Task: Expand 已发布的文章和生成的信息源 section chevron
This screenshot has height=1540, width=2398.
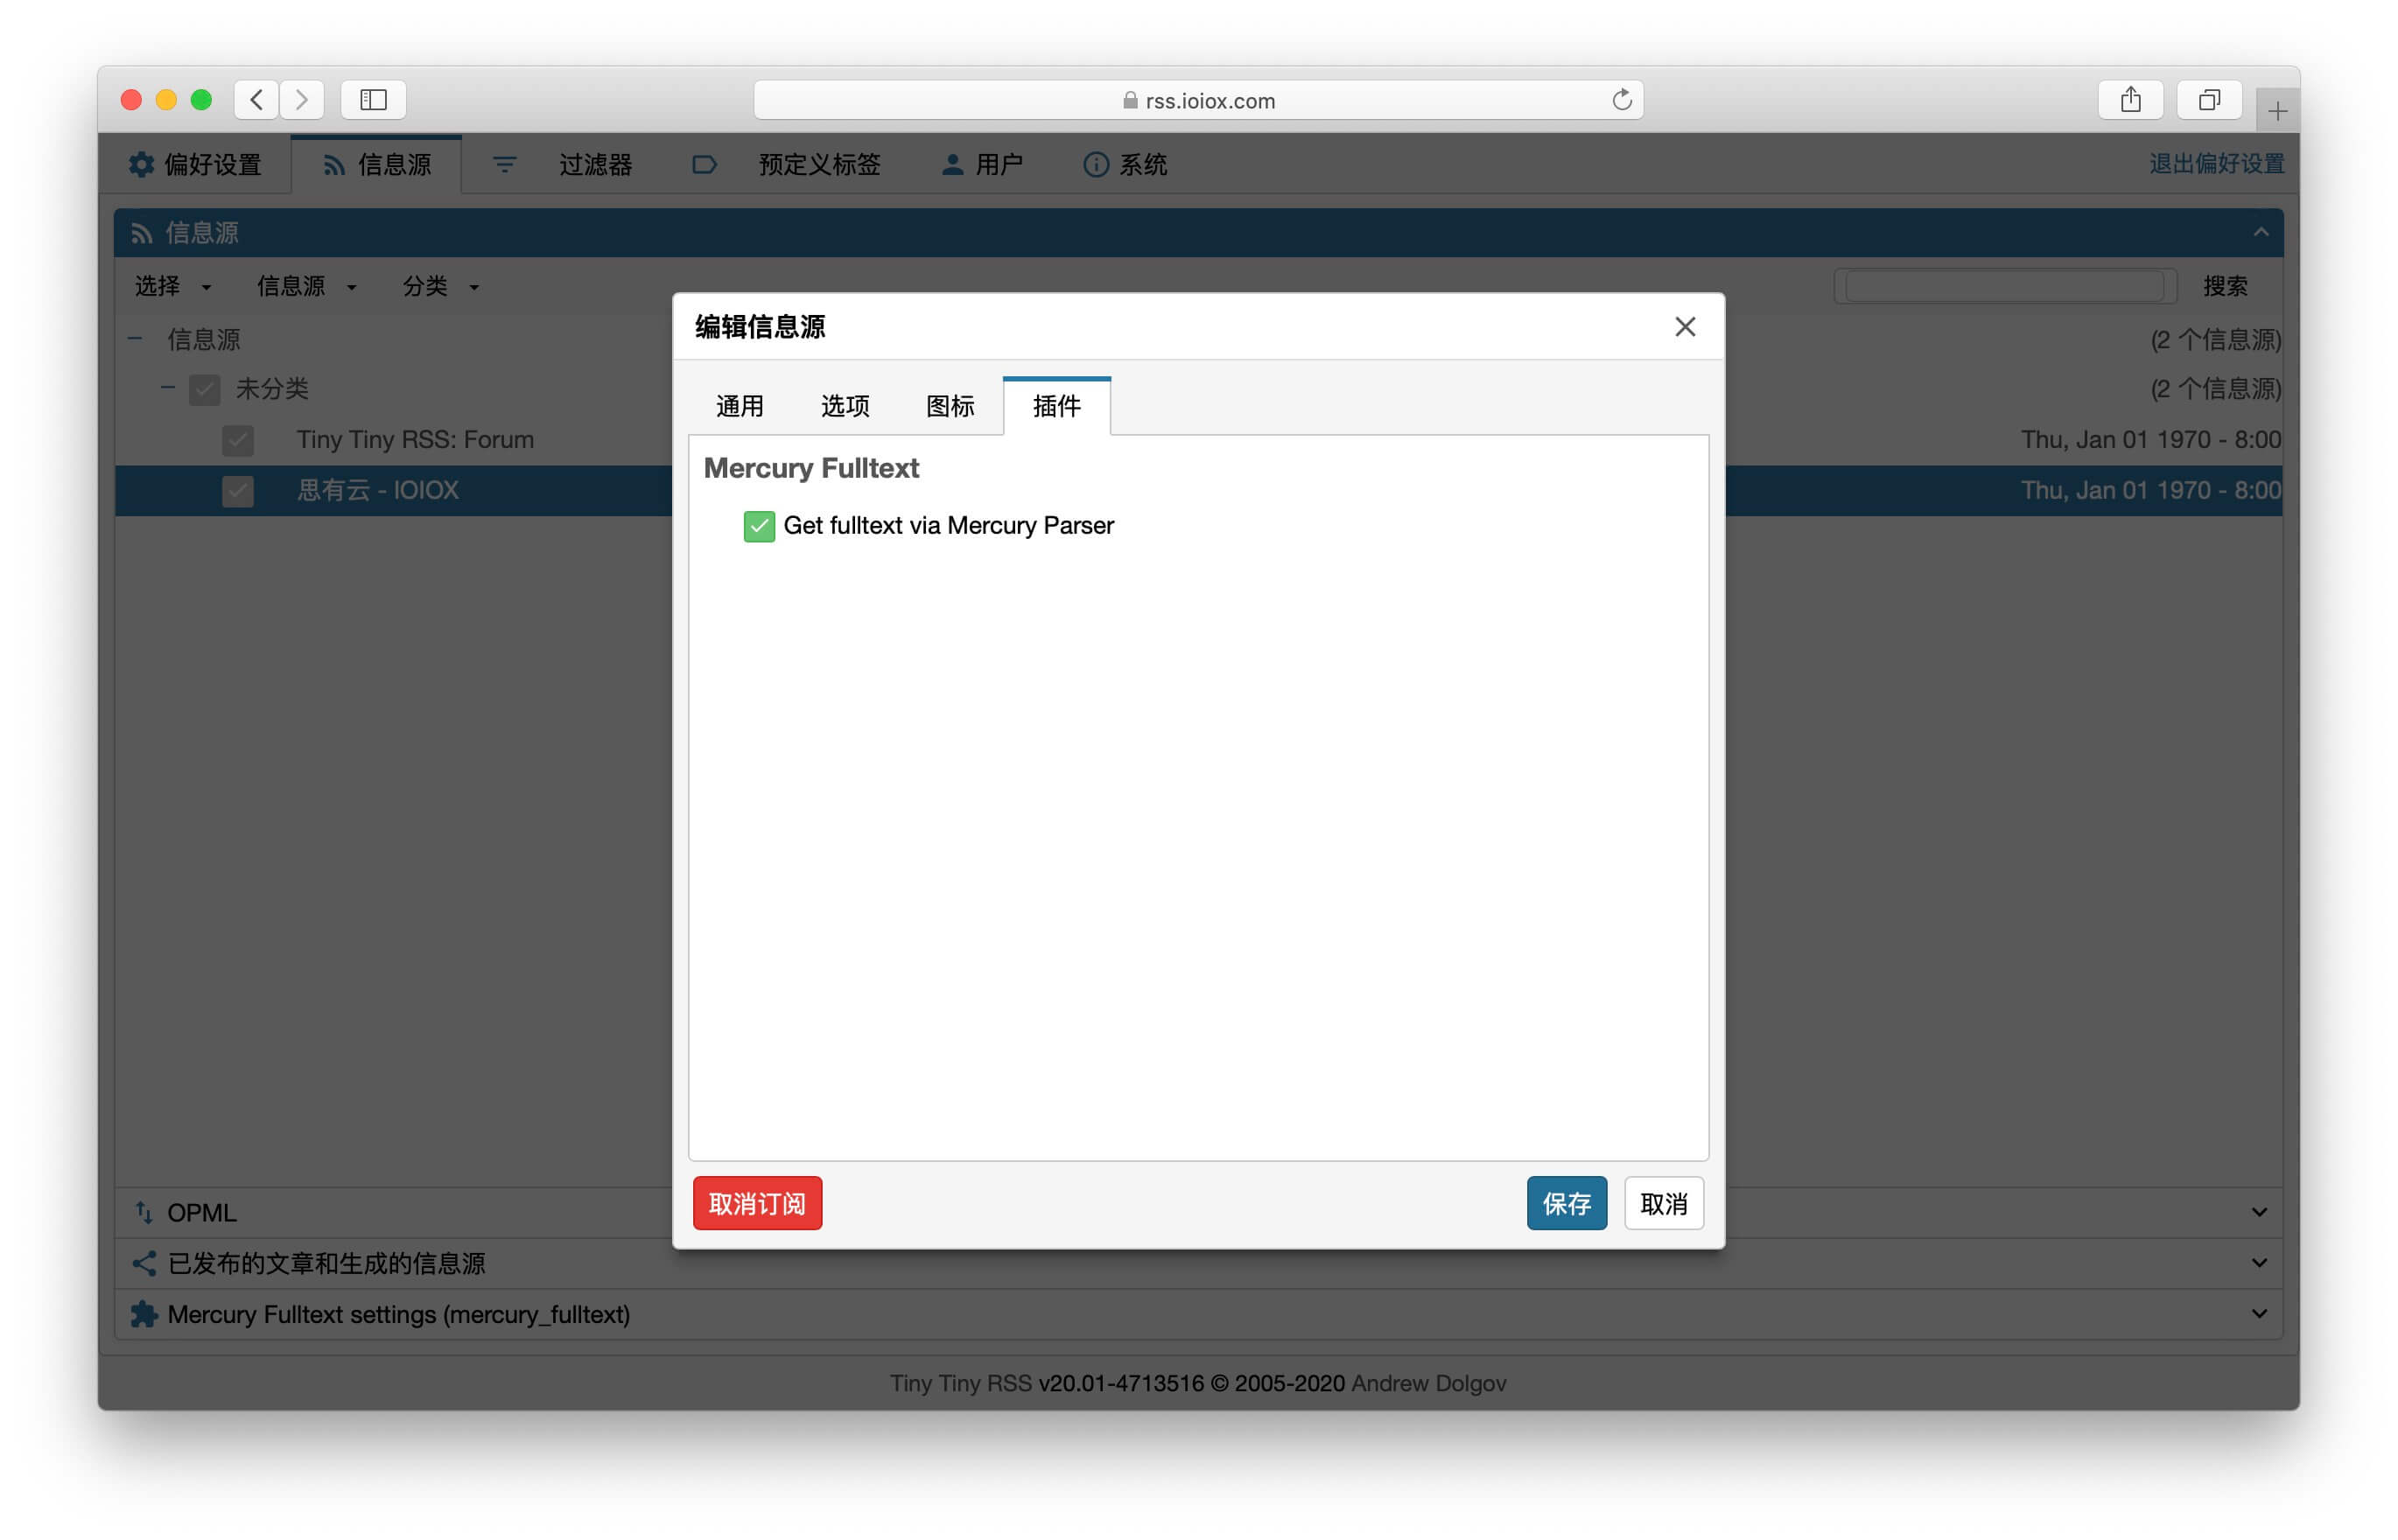Action: click(x=2258, y=1263)
